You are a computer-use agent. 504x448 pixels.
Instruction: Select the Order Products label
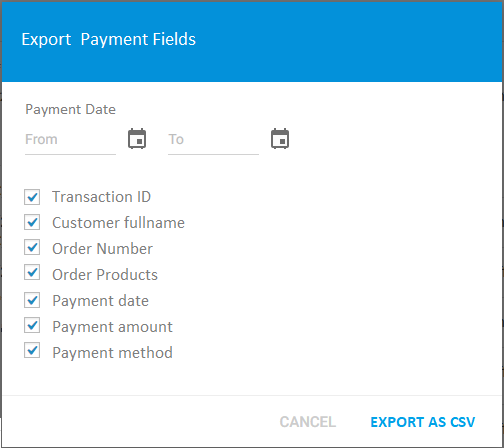[x=105, y=275]
